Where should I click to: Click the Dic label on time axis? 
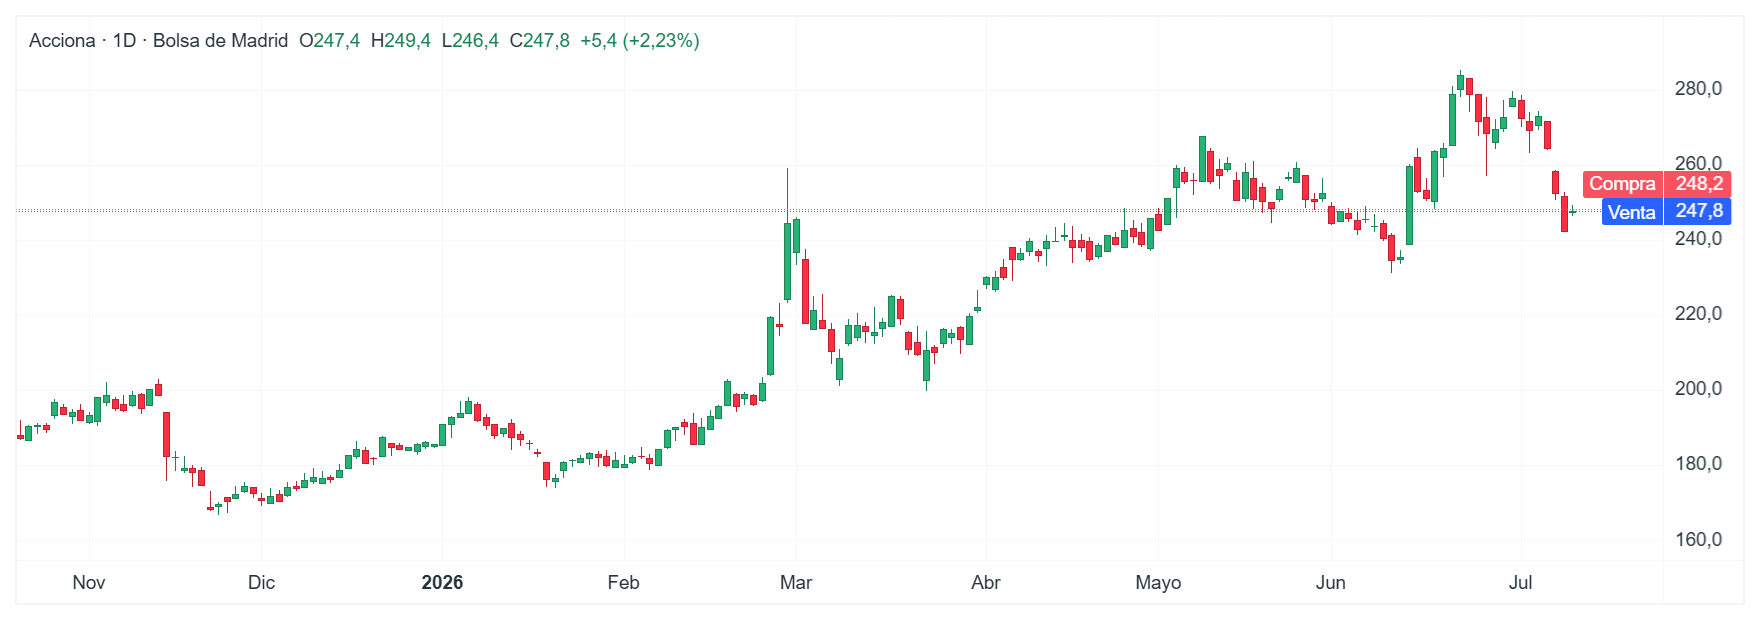click(x=261, y=583)
